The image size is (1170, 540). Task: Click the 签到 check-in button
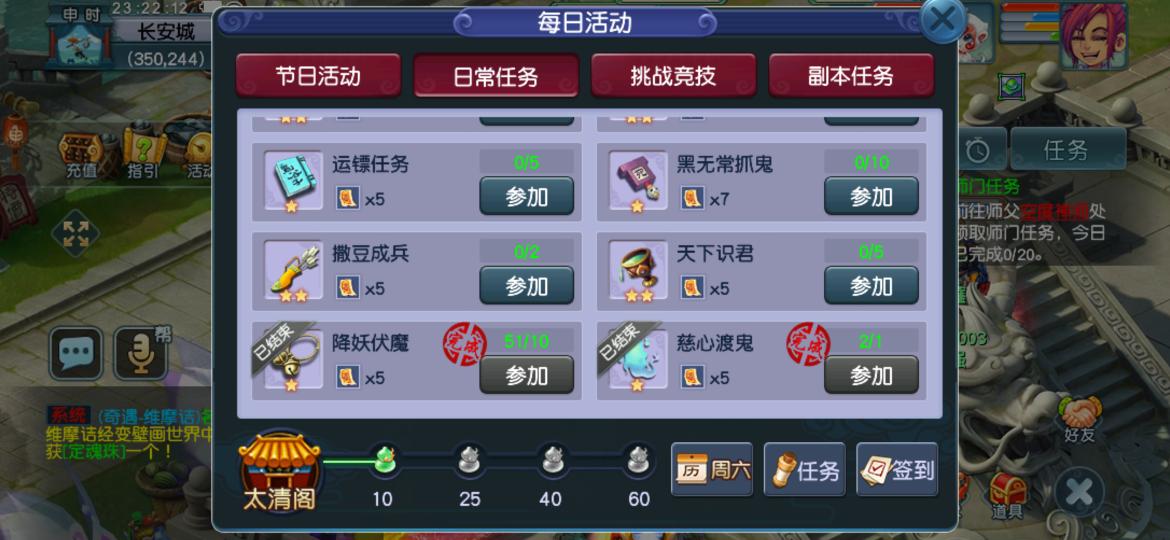coord(897,470)
